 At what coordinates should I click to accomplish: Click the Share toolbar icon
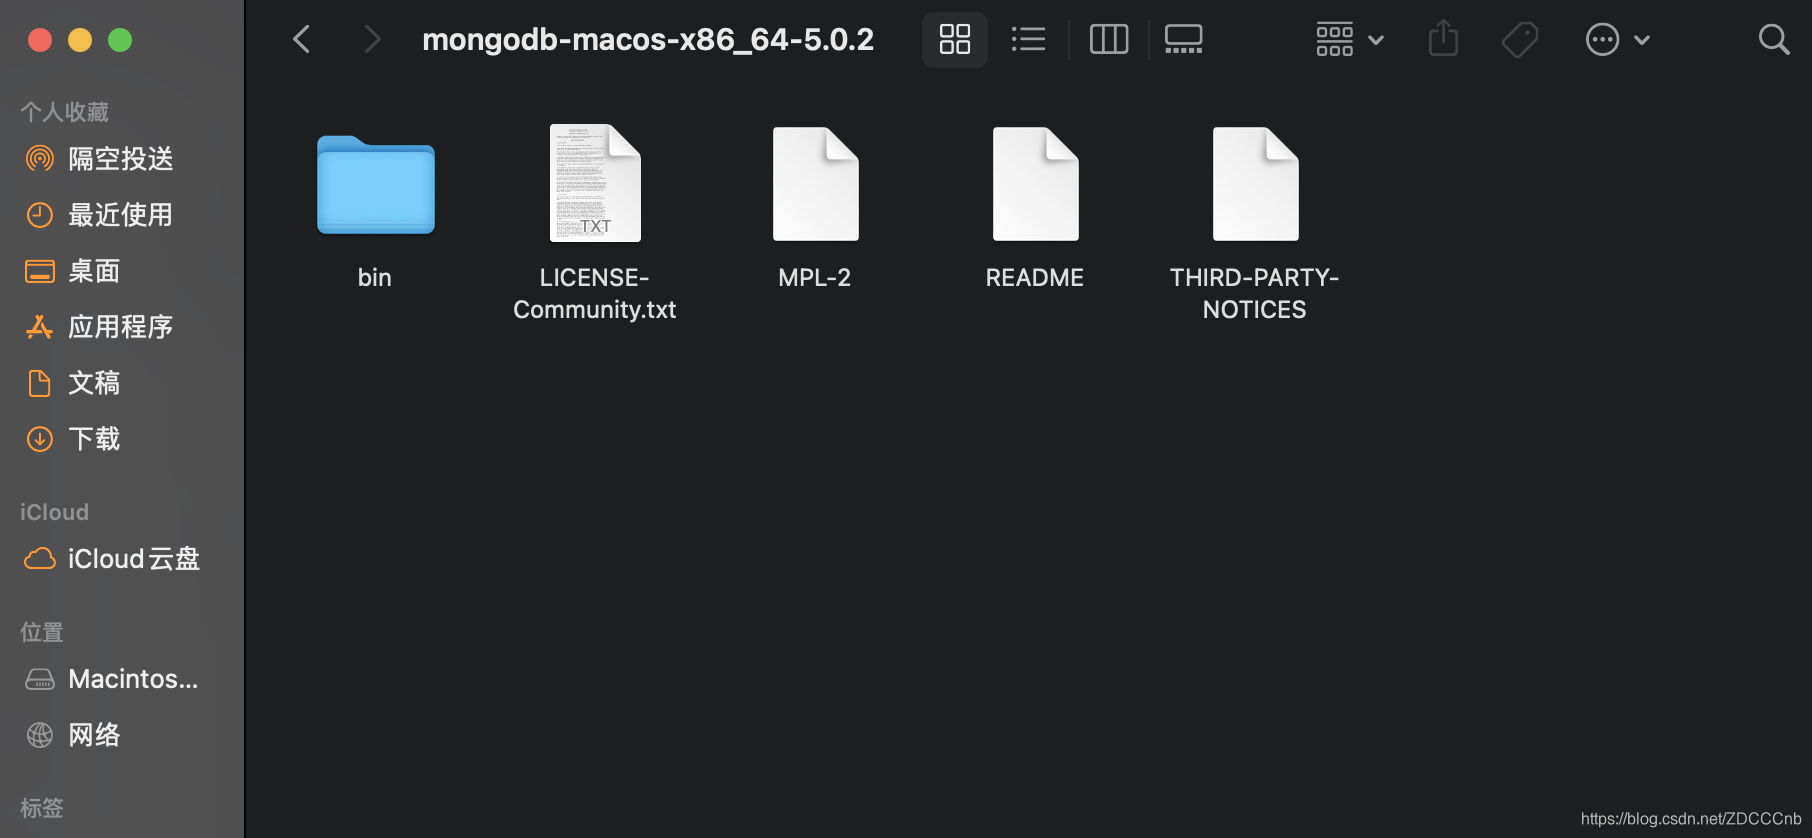click(1443, 40)
